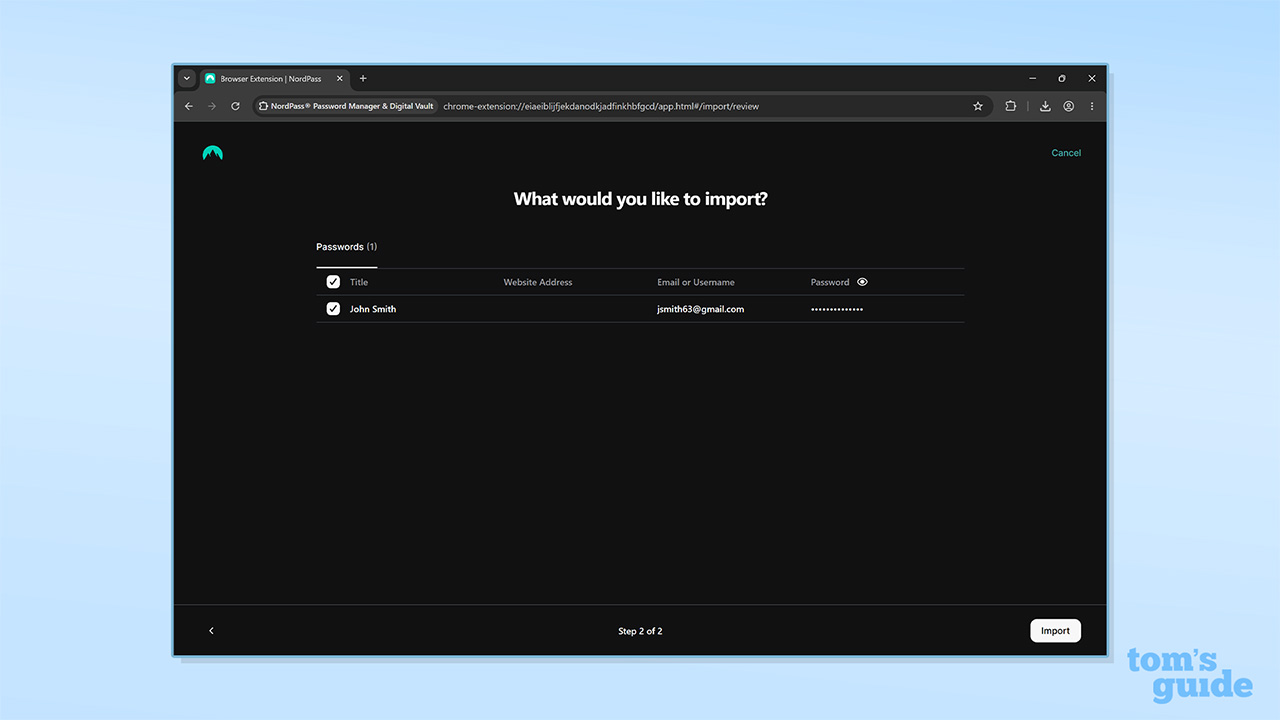1280x720 pixels.
Task: Select the Passwords (1) tab
Action: [x=346, y=247]
